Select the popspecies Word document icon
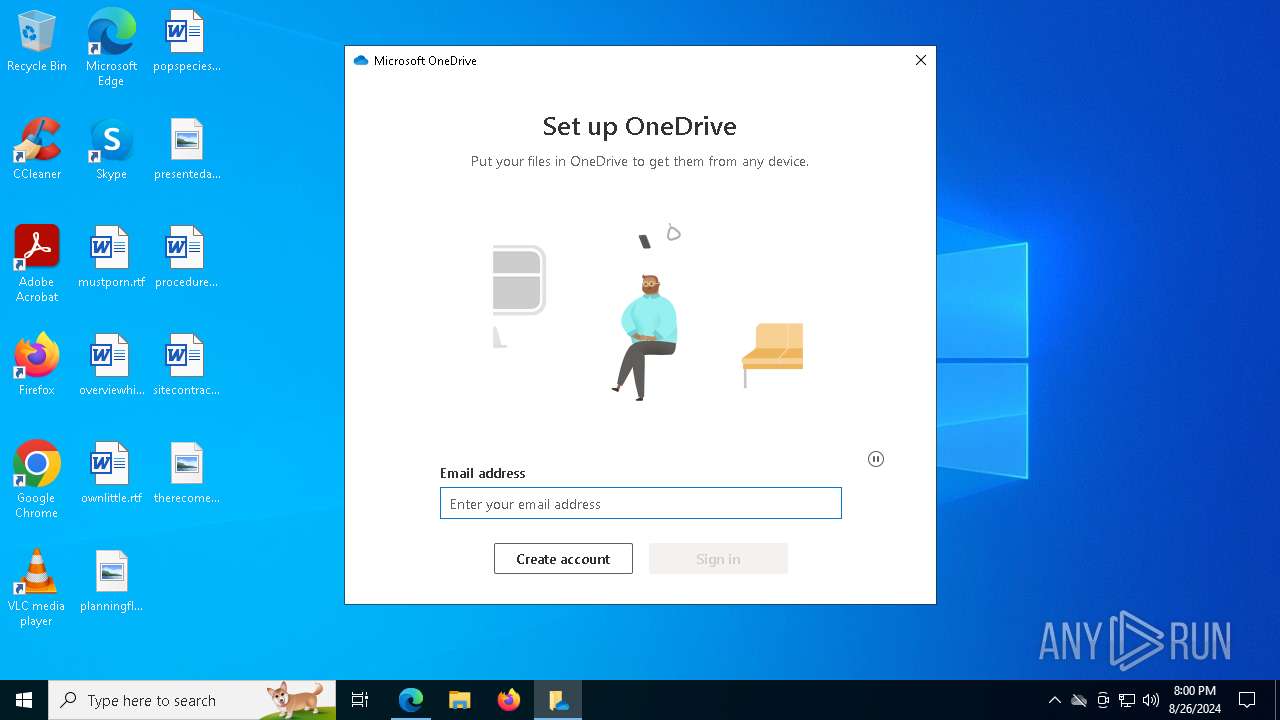The height and width of the screenshot is (720, 1280). (186, 42)
